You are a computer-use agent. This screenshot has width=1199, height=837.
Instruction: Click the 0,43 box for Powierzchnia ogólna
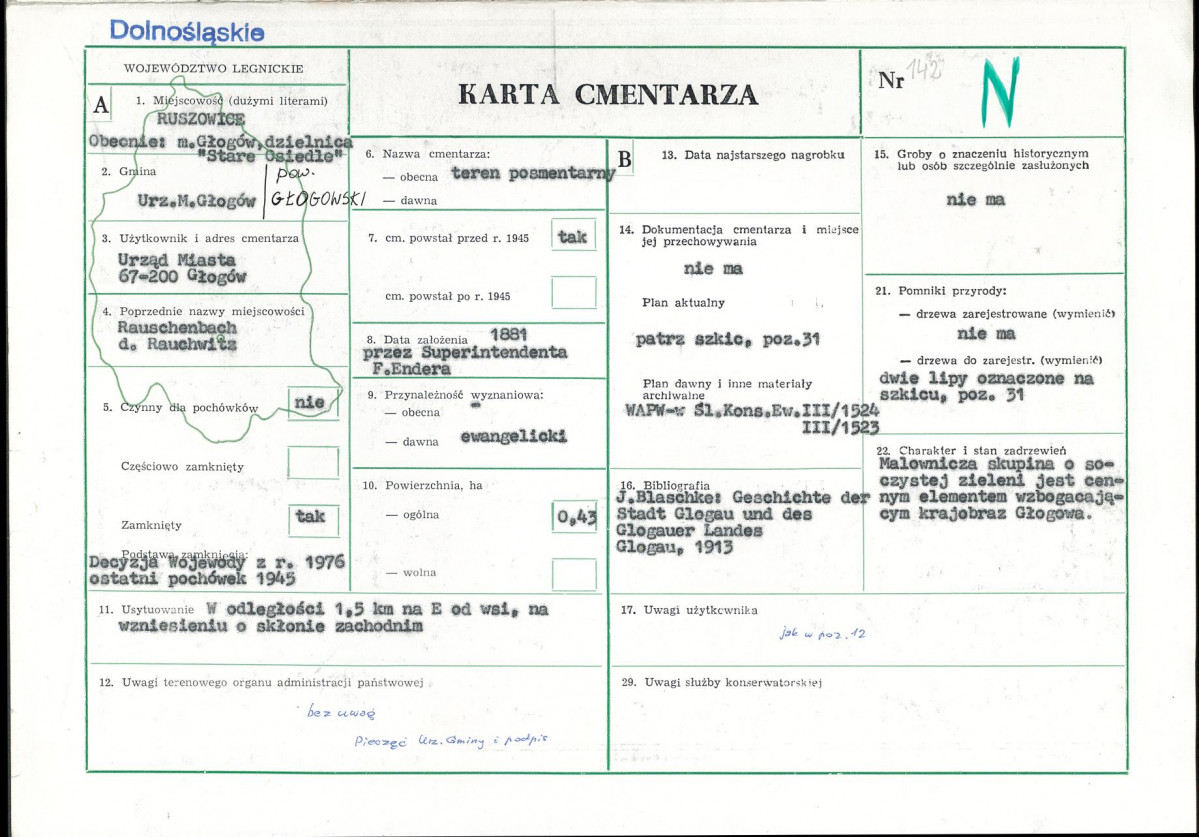(x=574, y=517)
